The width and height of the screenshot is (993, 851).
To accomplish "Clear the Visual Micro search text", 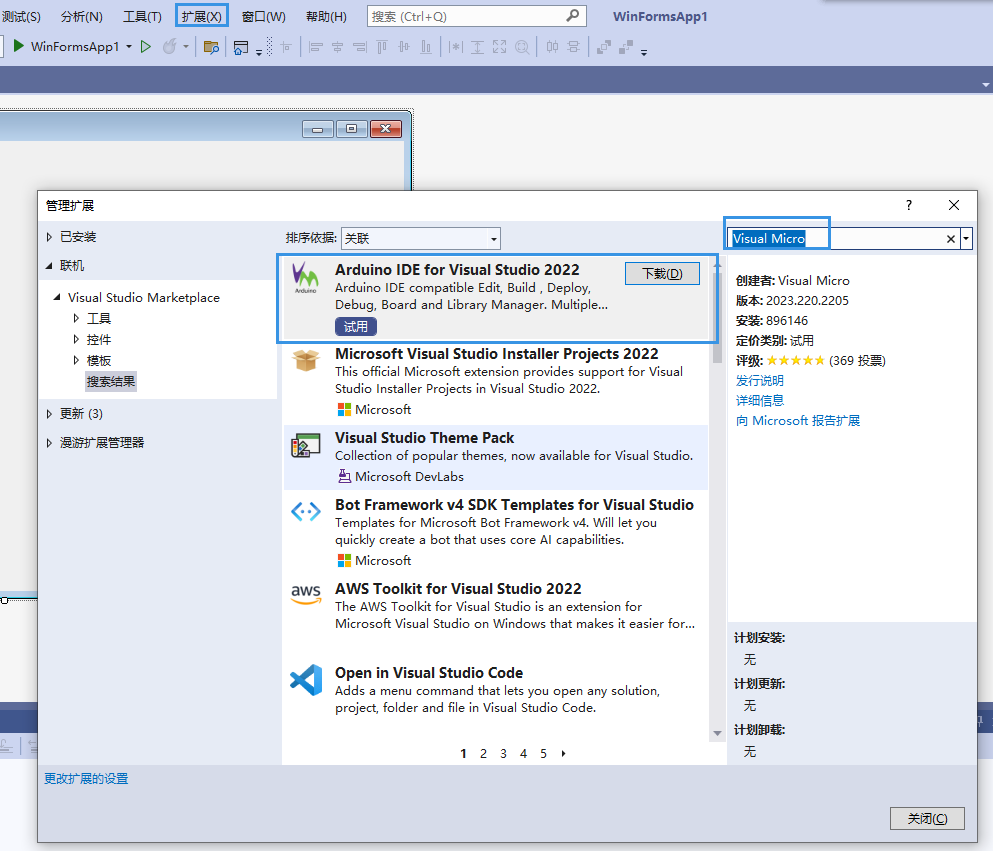I will [951, 239].
